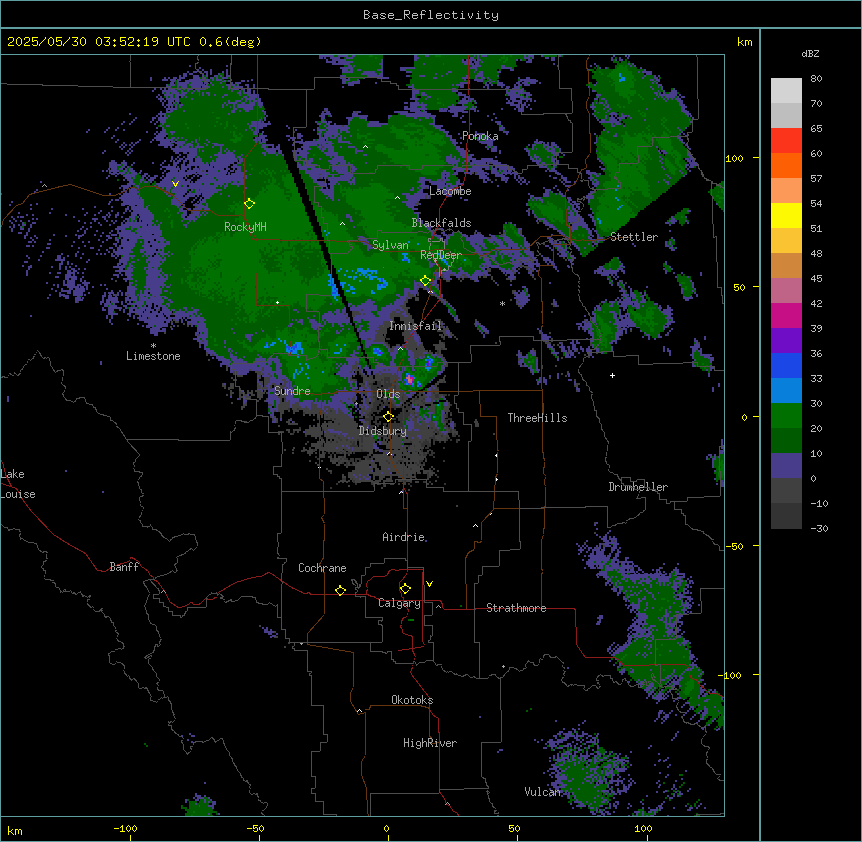Select the yellow diamond marker between Olds and Didsbury

tap(389, 417)
